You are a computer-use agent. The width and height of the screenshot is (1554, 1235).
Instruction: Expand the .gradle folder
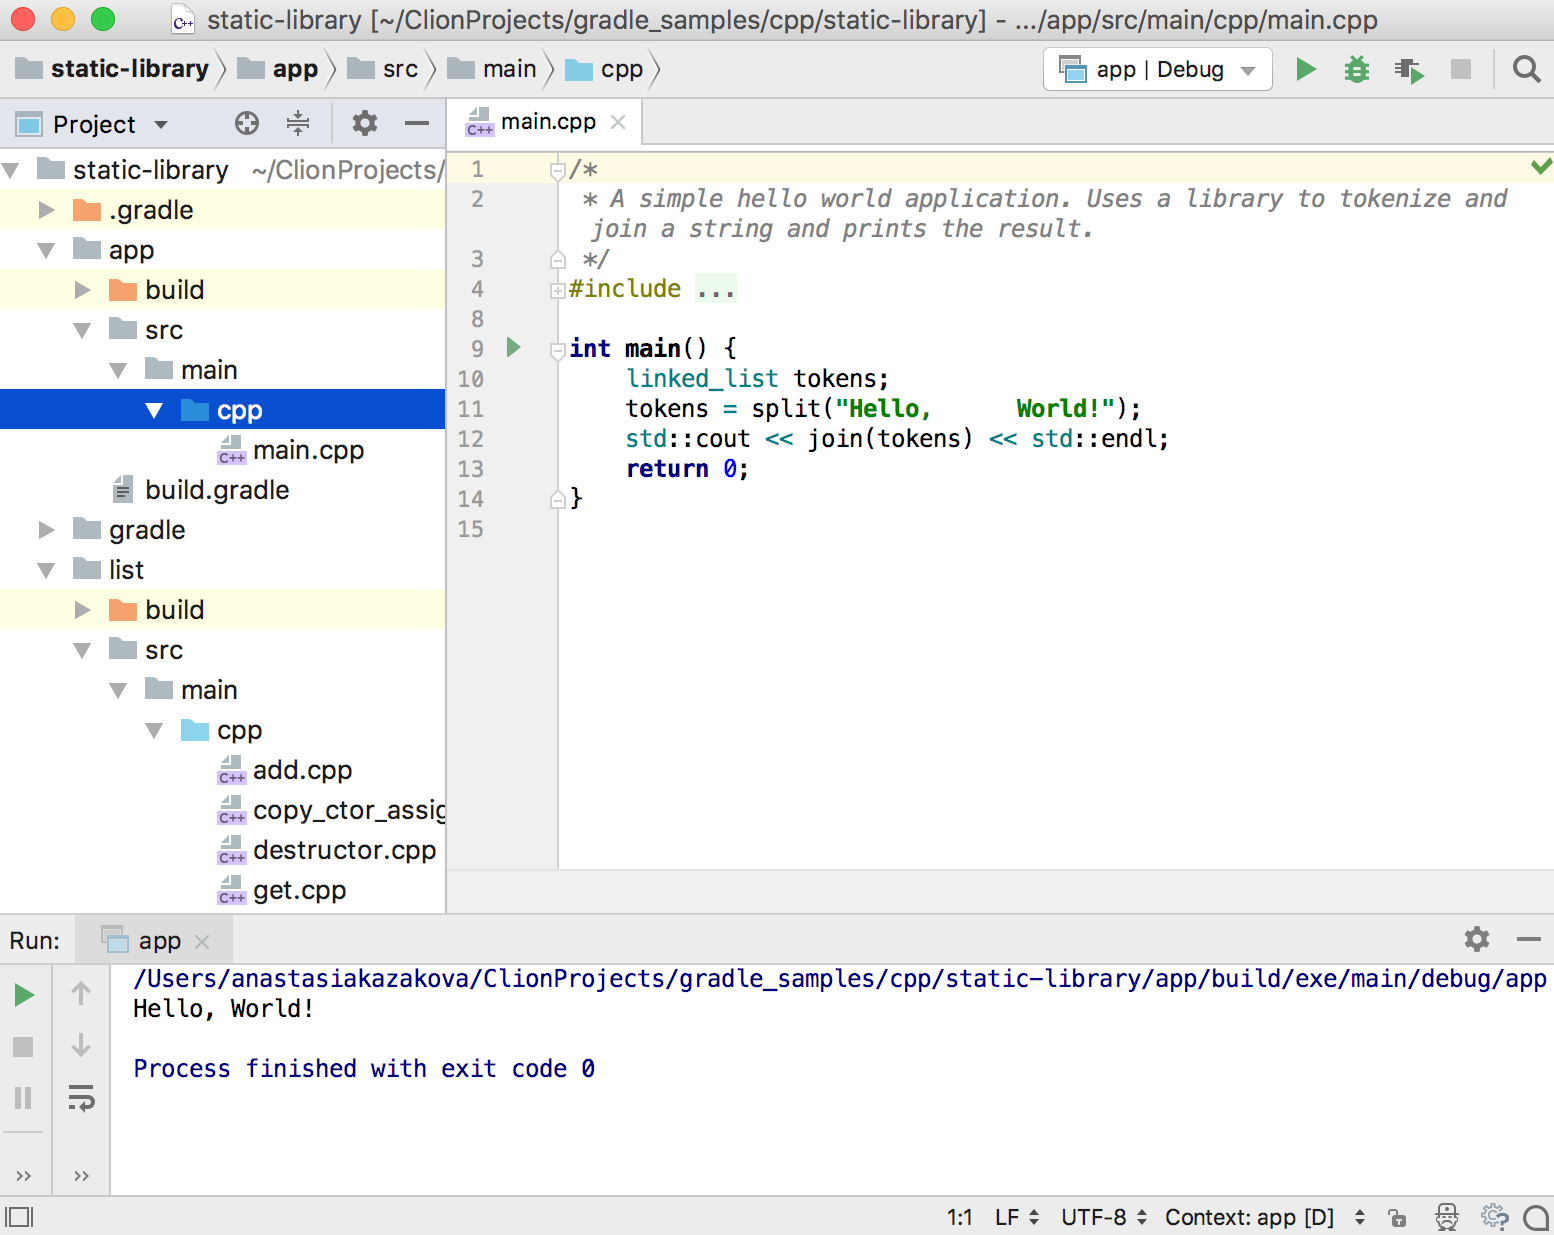tap(46, 210)
